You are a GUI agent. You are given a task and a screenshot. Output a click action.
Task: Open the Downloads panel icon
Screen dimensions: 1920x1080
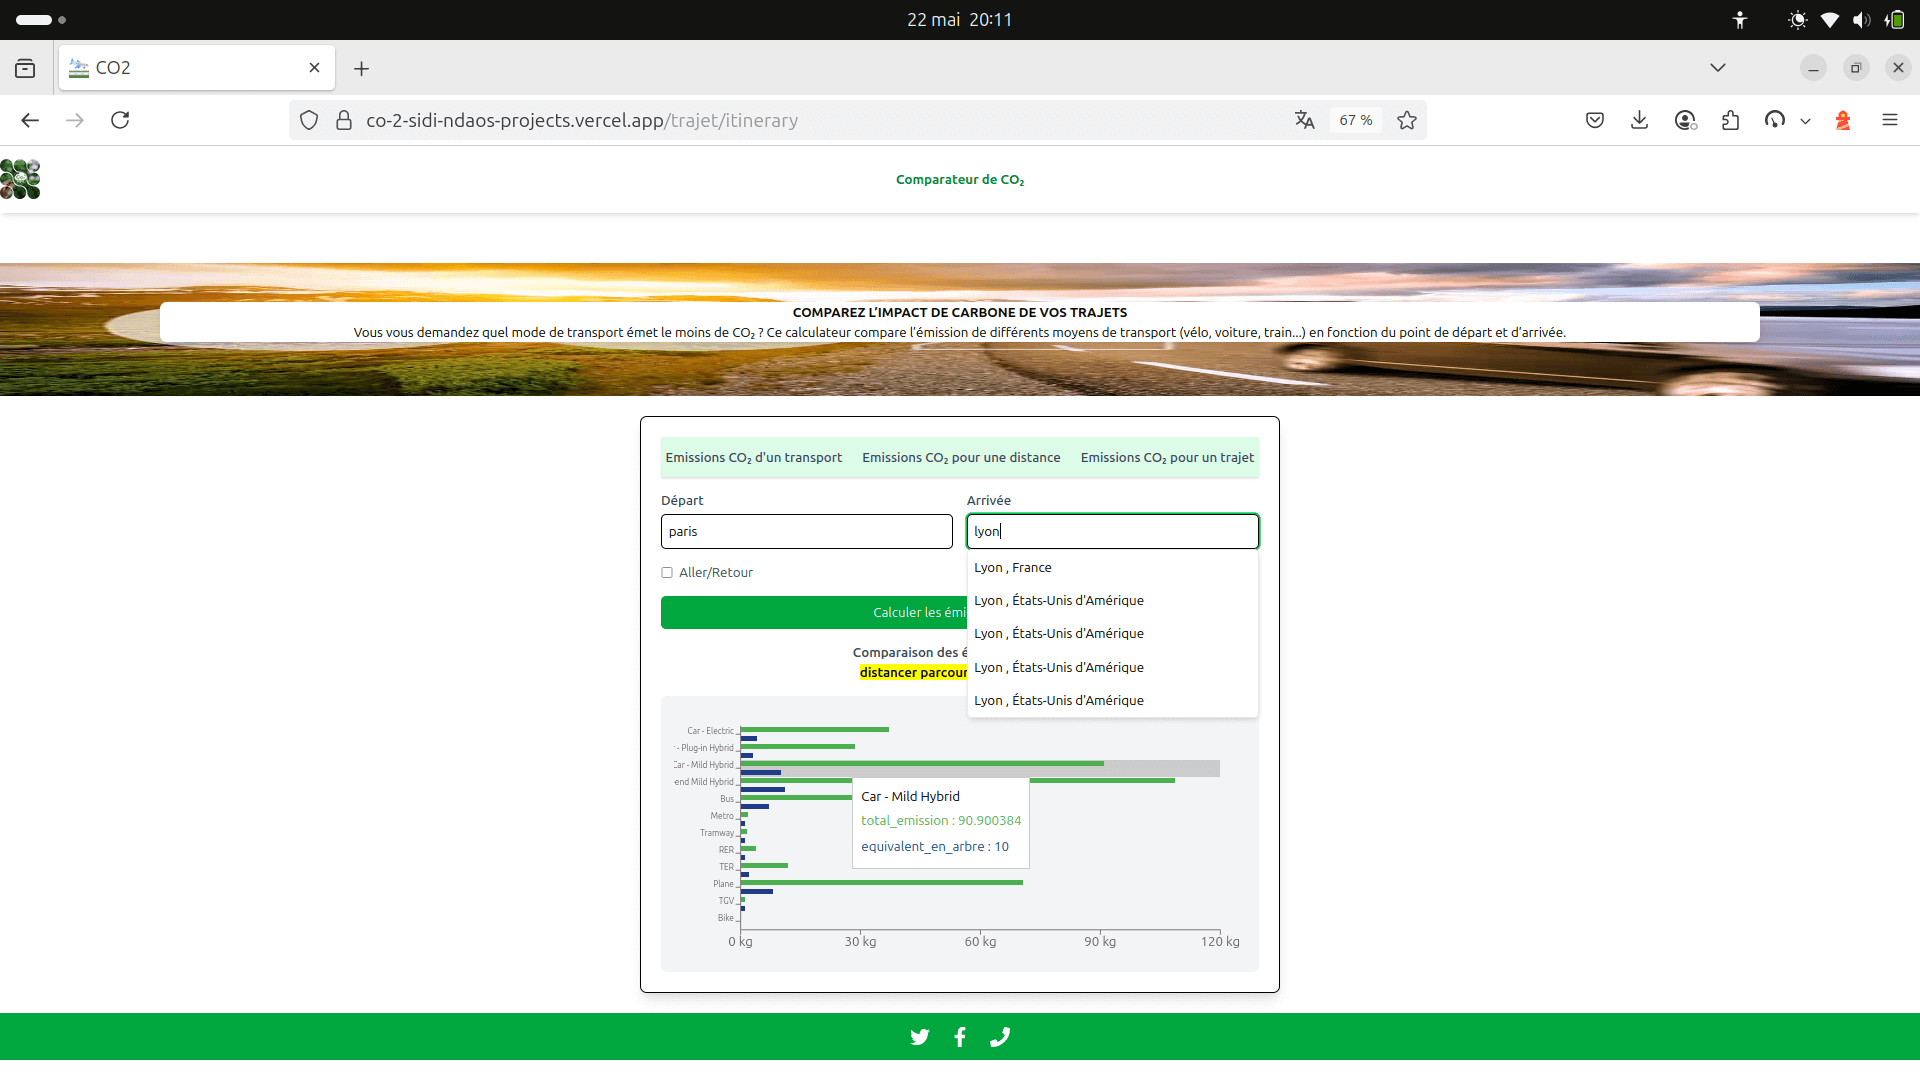1639,120
